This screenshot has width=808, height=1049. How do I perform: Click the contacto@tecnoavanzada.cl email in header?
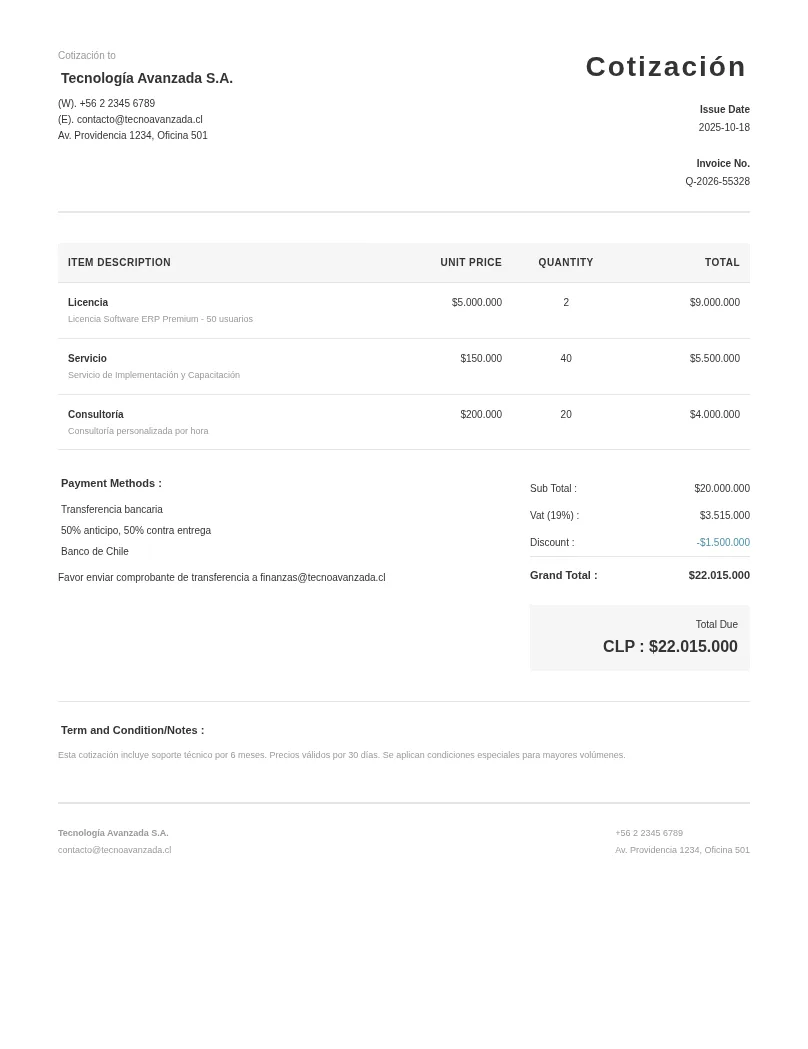139,119
